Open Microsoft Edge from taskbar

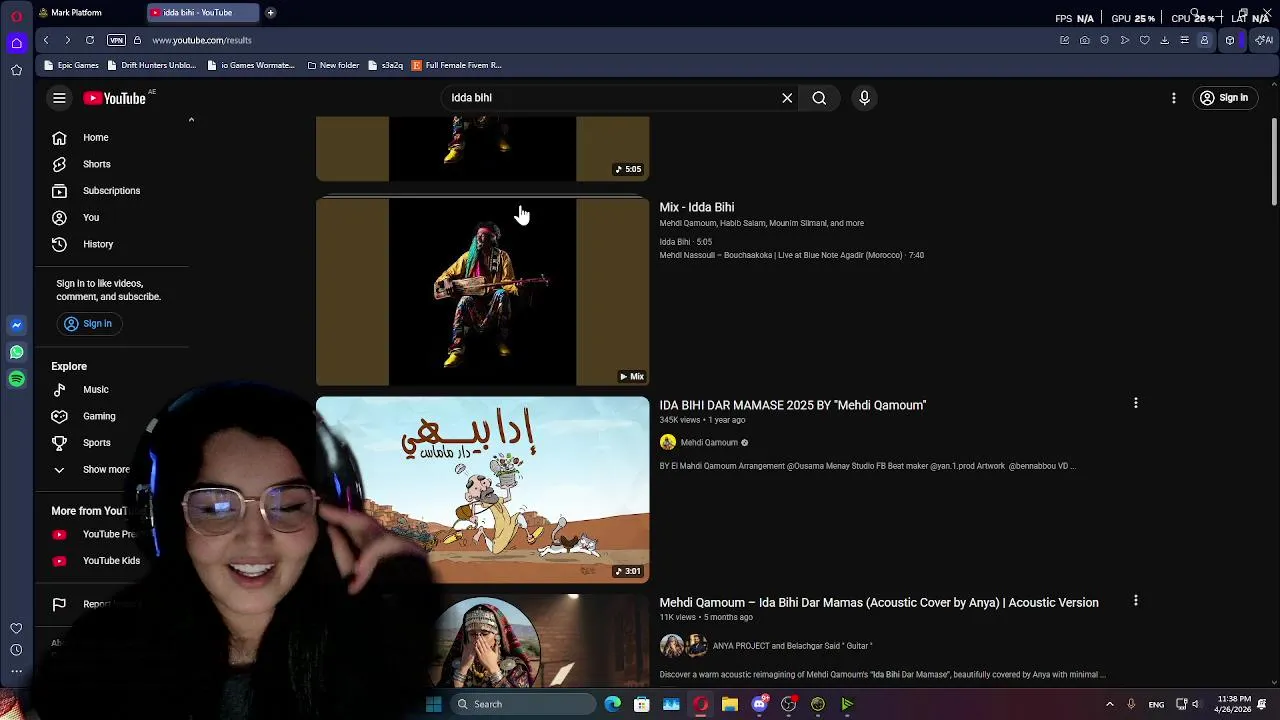pyautogui.click(x=612, y=704)
